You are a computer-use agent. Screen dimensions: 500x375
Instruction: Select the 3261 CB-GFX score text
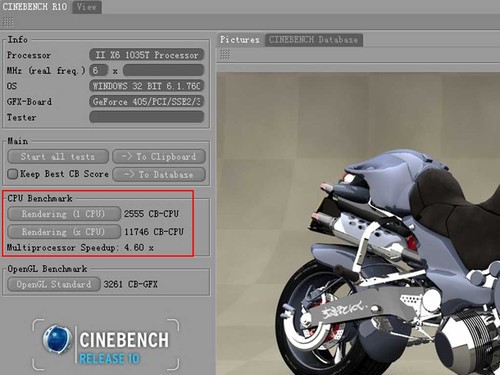(x=130, y=284)
